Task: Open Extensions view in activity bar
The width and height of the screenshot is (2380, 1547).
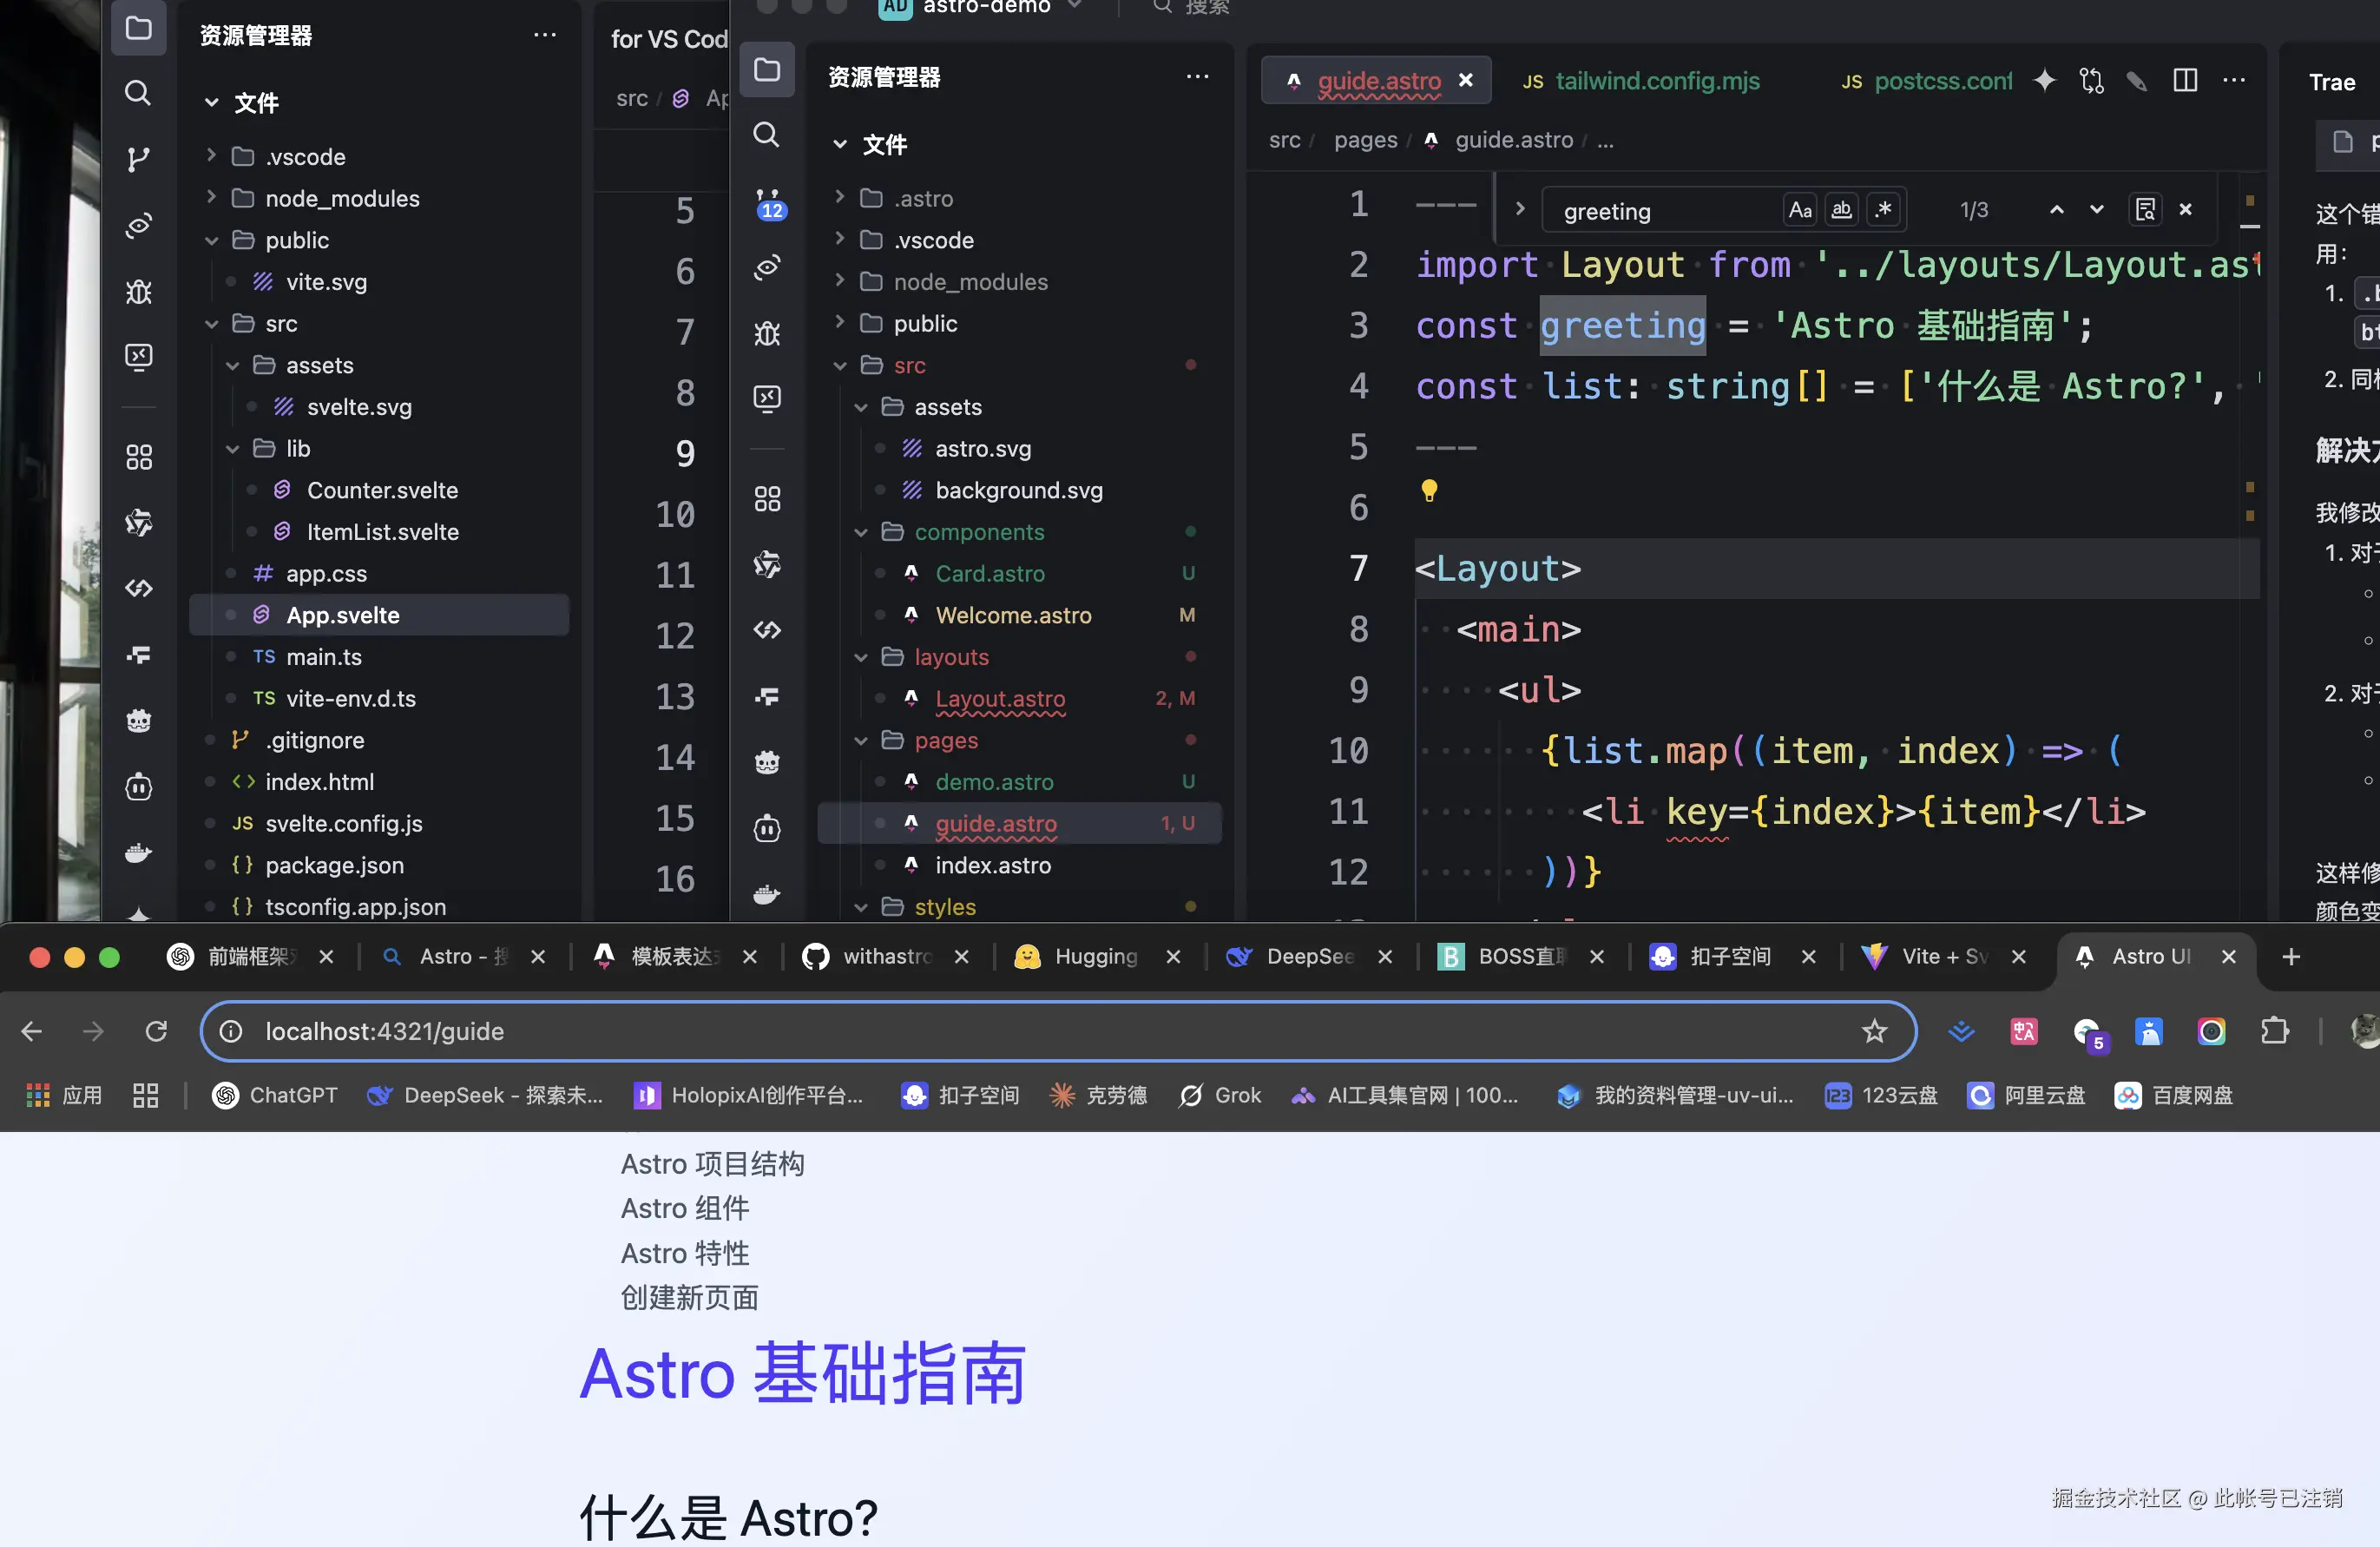Action: [767, 499]
